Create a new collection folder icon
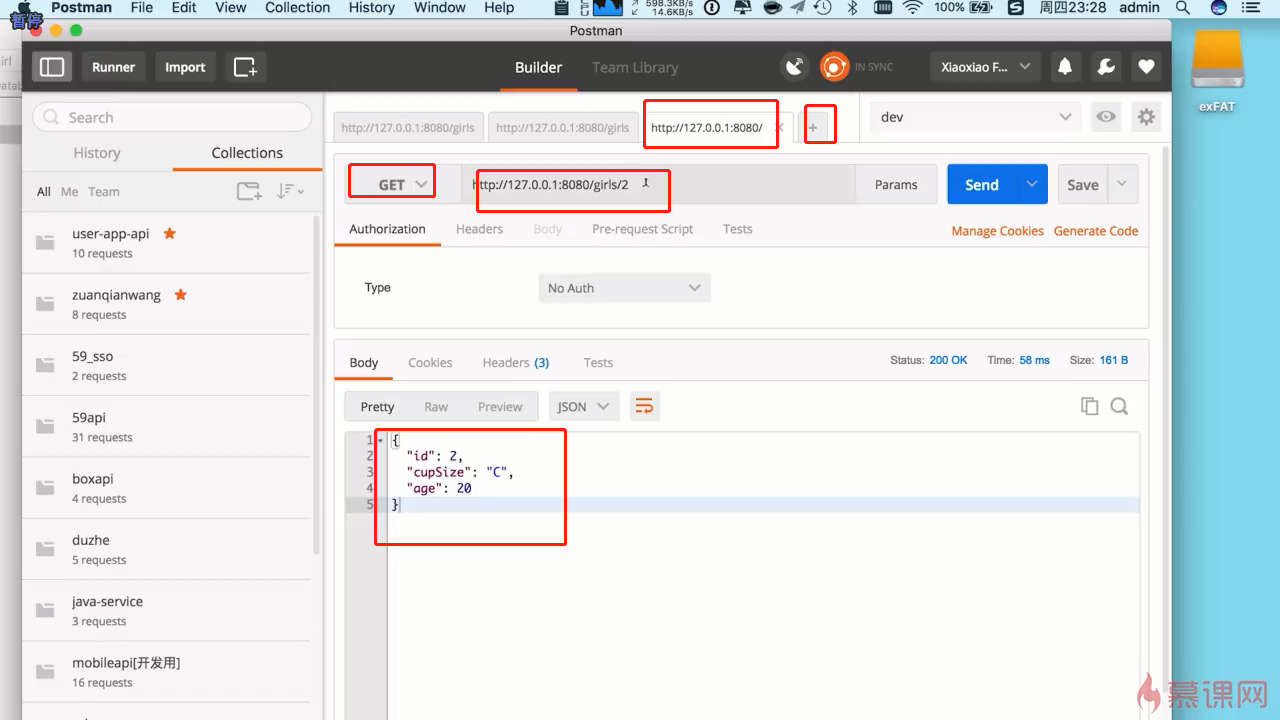Image resolution: width=1280 pixels, height=720 pixels. [249, 191]
